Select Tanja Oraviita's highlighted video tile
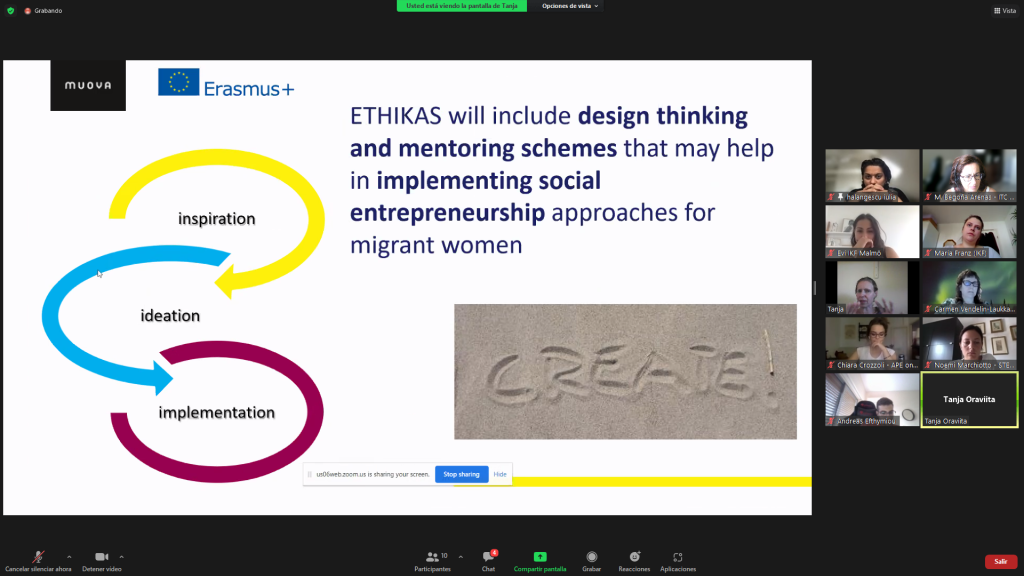Image resolution: width=1024 pixels, height=576 pixels. pyautogui.click(x=969, y=400)
